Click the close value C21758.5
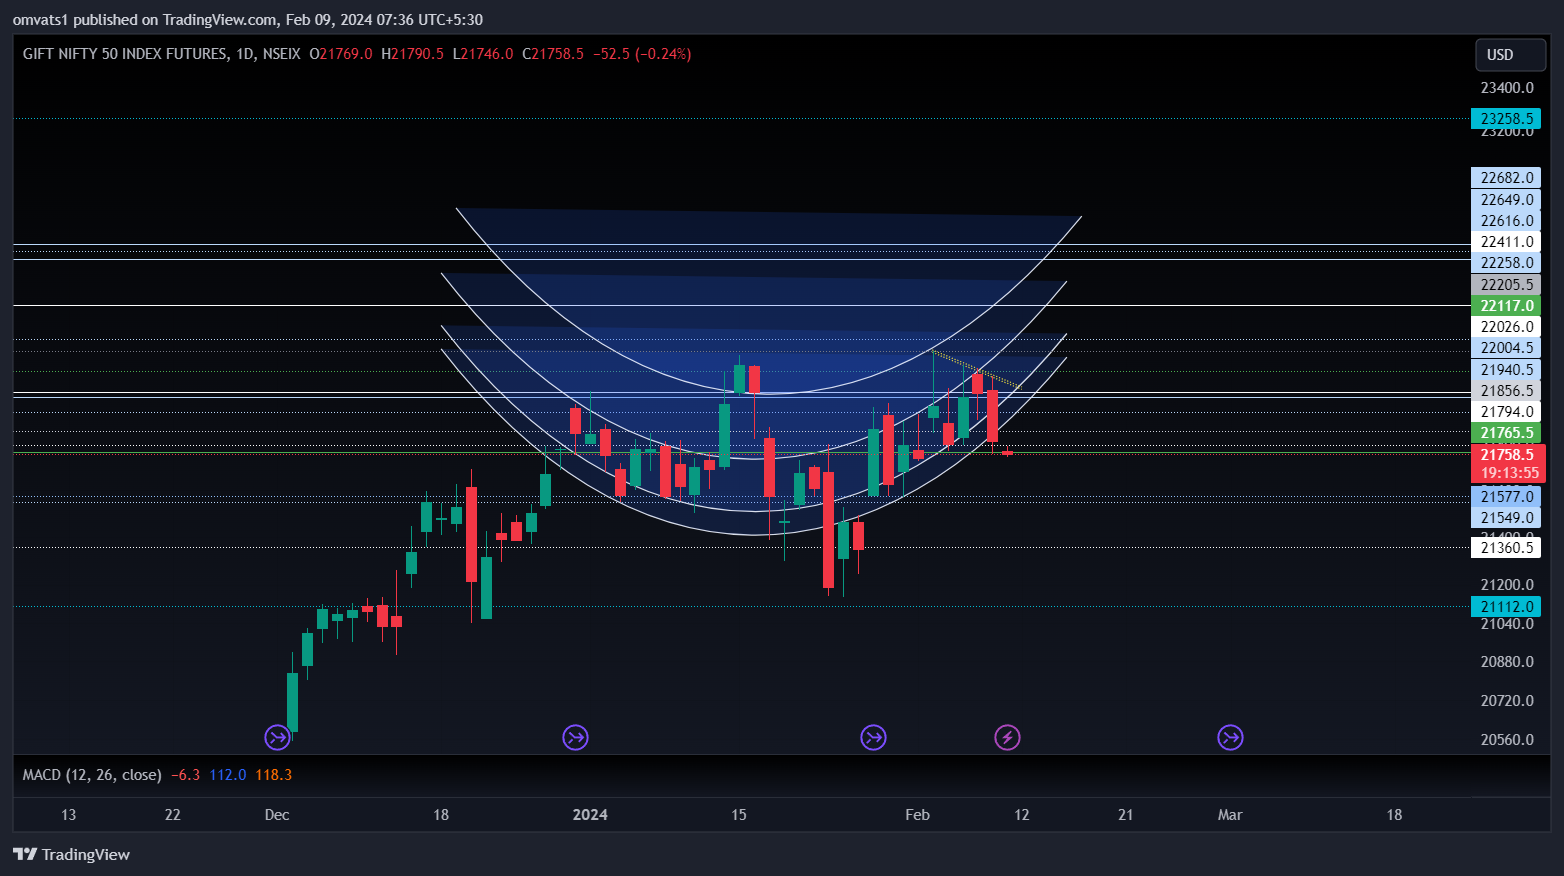 click(x=553, y=54)
